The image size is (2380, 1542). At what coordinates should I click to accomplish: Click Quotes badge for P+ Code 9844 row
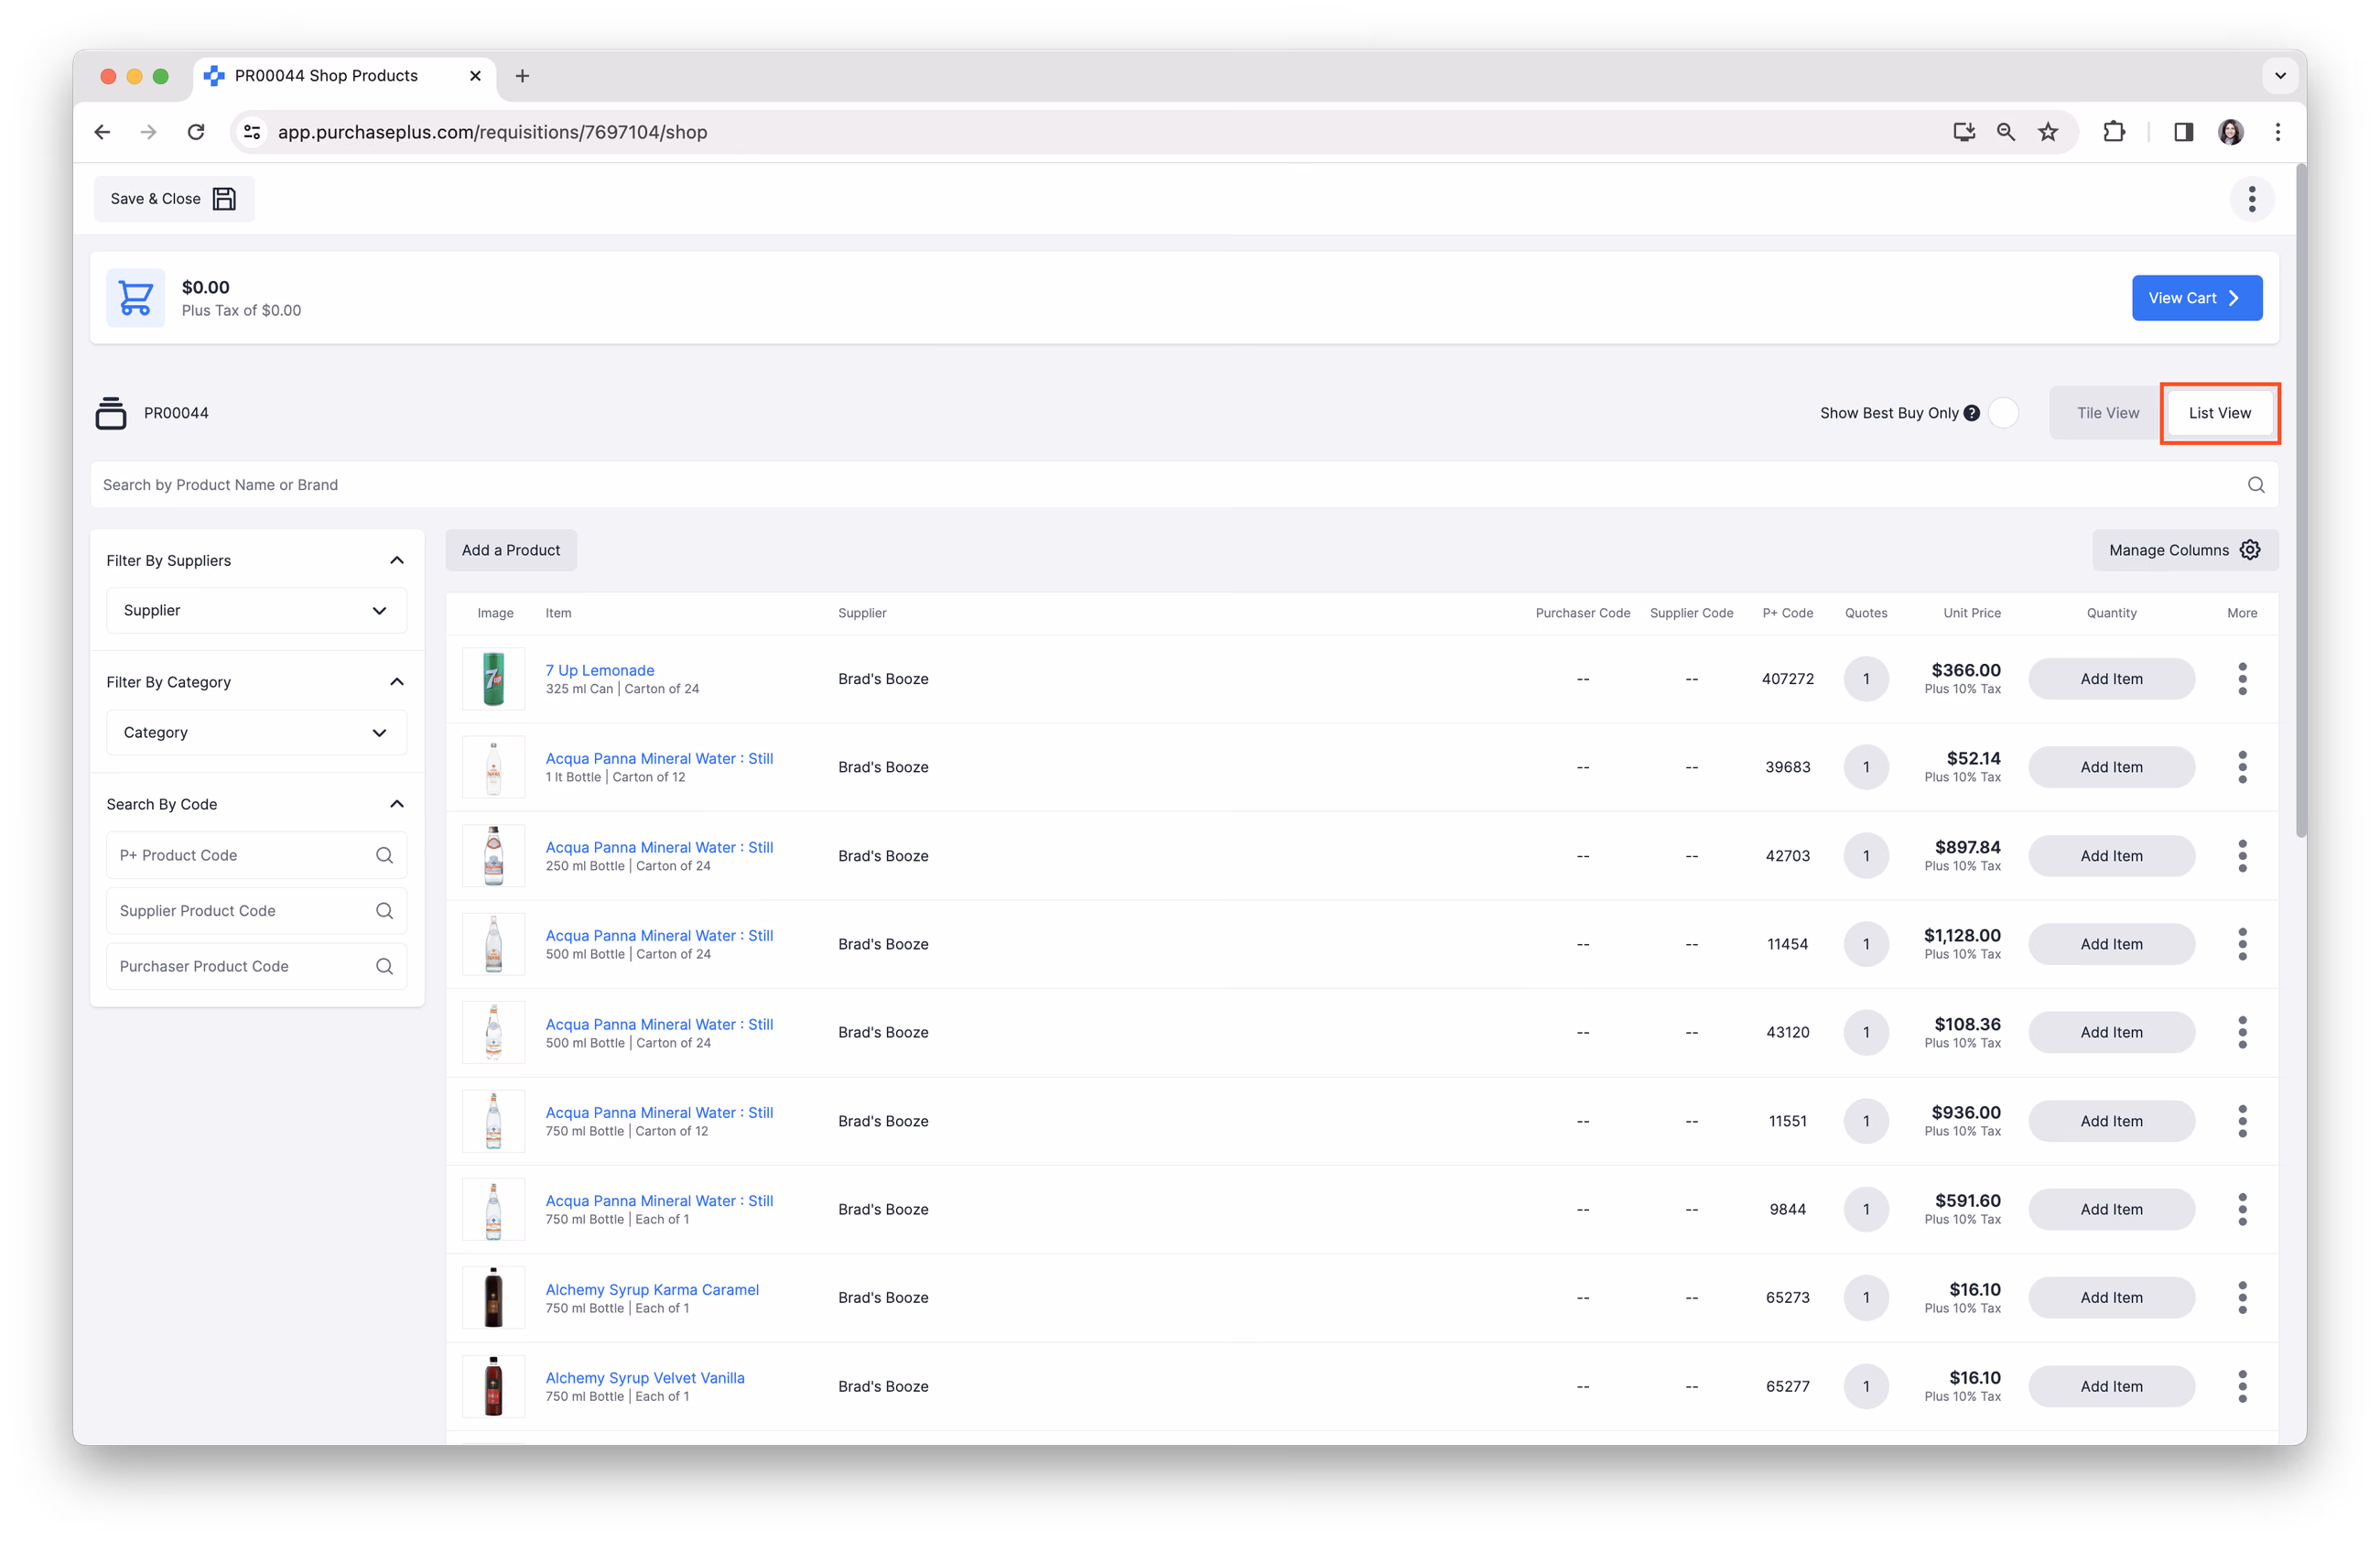1865,1209
